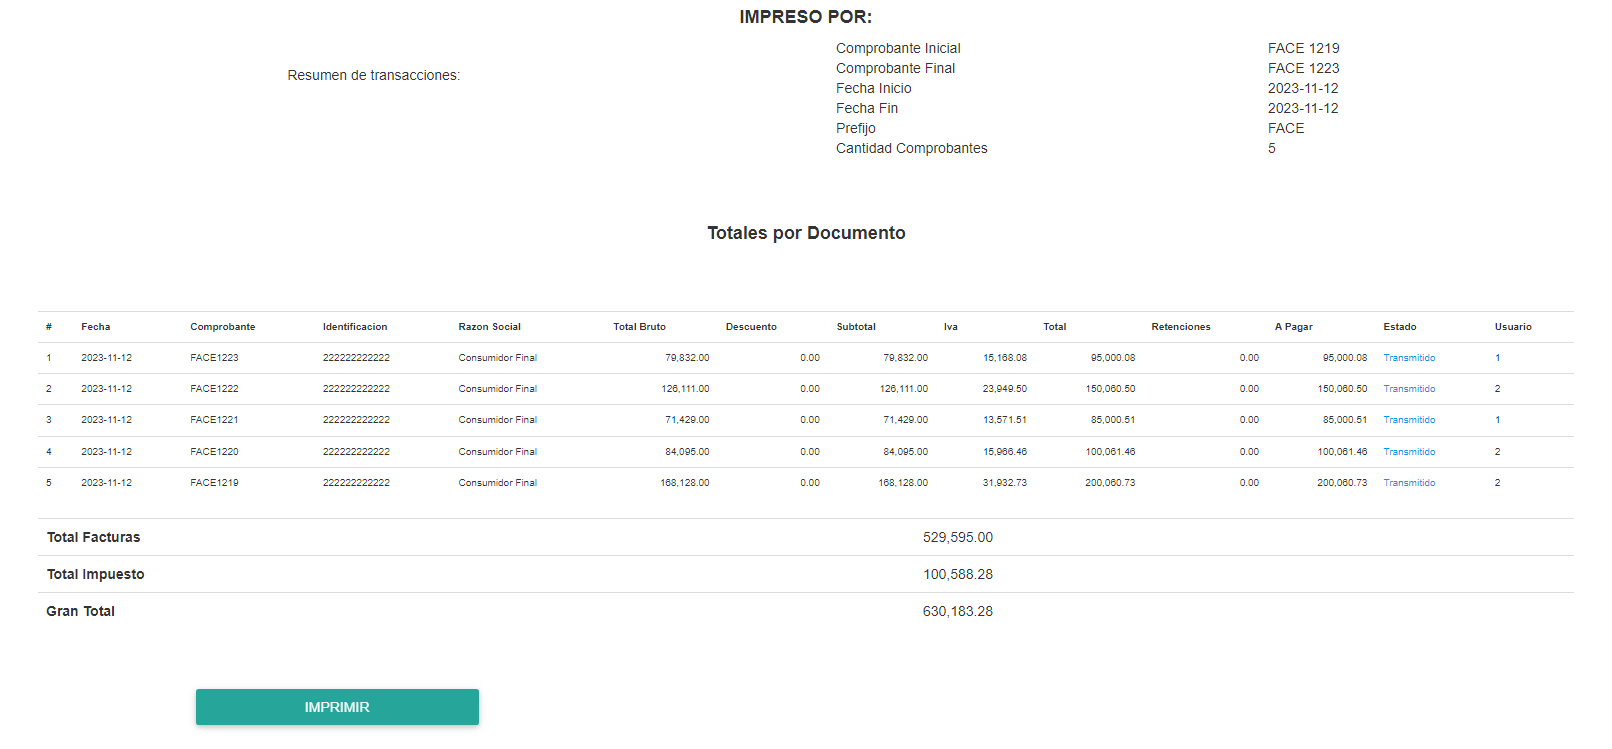Image resolution: width=1612 pixels, height=749 pixels.
Task: Click the Totales por Documento heading
Action: 806,233
